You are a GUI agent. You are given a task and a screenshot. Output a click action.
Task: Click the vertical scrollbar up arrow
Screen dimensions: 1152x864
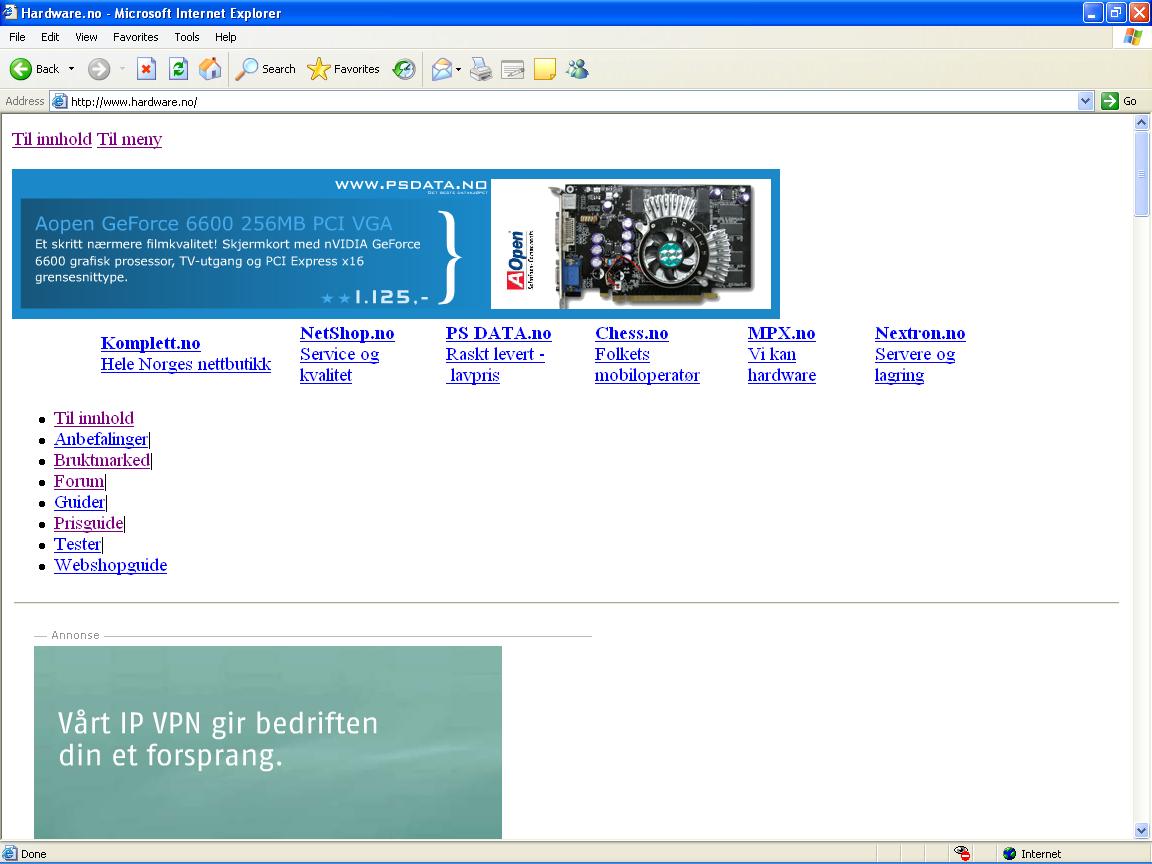click(x=1141, y=122)
